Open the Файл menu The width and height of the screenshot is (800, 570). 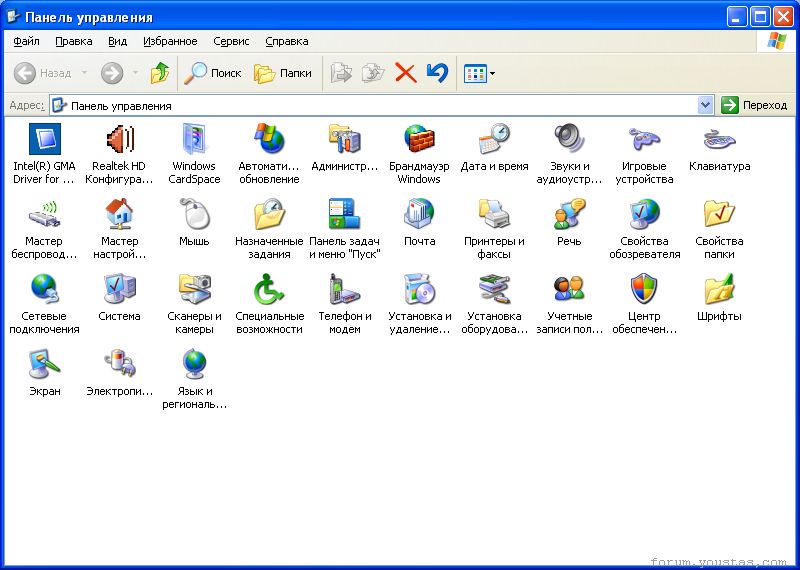tap(27, 41)
